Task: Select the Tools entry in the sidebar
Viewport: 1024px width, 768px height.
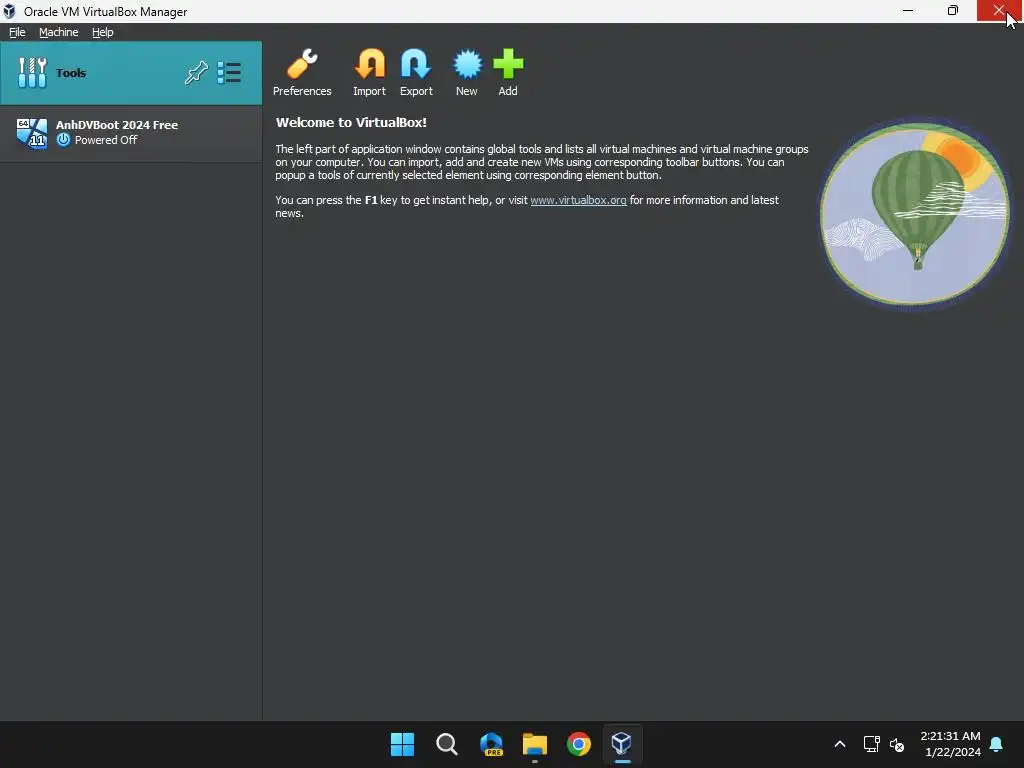Action: tap(131, 73)
